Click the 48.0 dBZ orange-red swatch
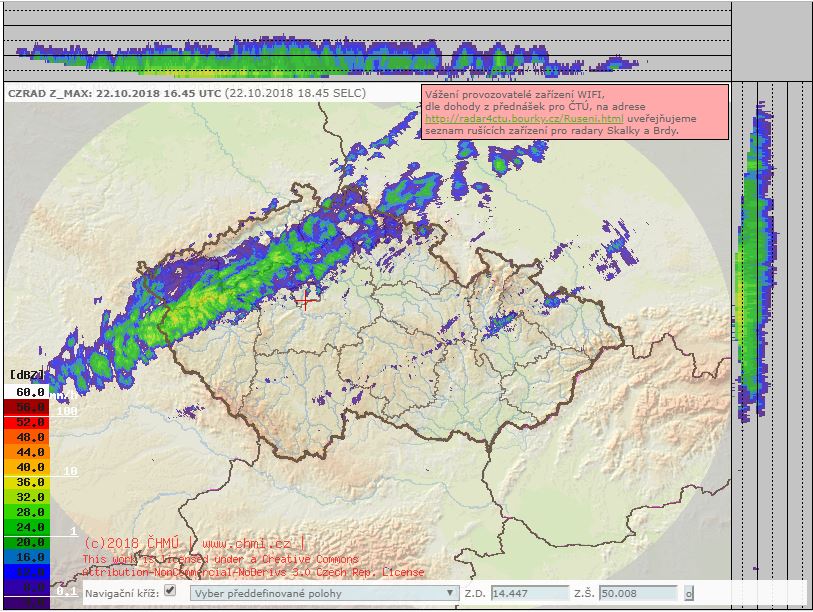Image resolution: width=813 pixels, height=612 pixels. coord(26,437)
